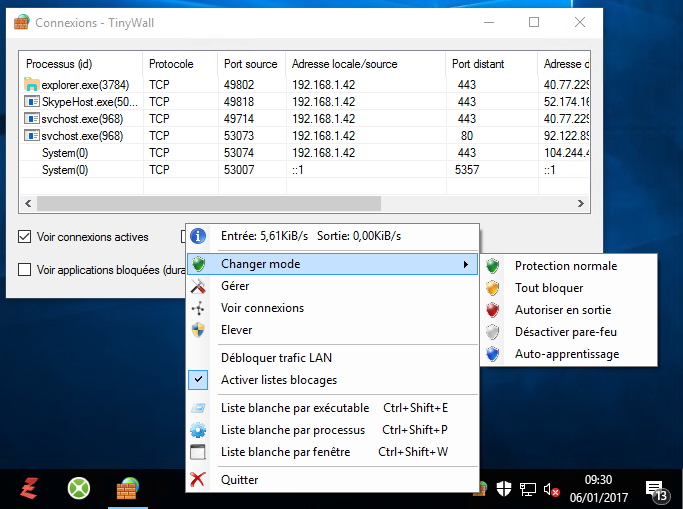This screenshot has width=683, height=509.
Task: Click the blue info icon at menu top
Action: pyautogui.click(x=198, y=236)
